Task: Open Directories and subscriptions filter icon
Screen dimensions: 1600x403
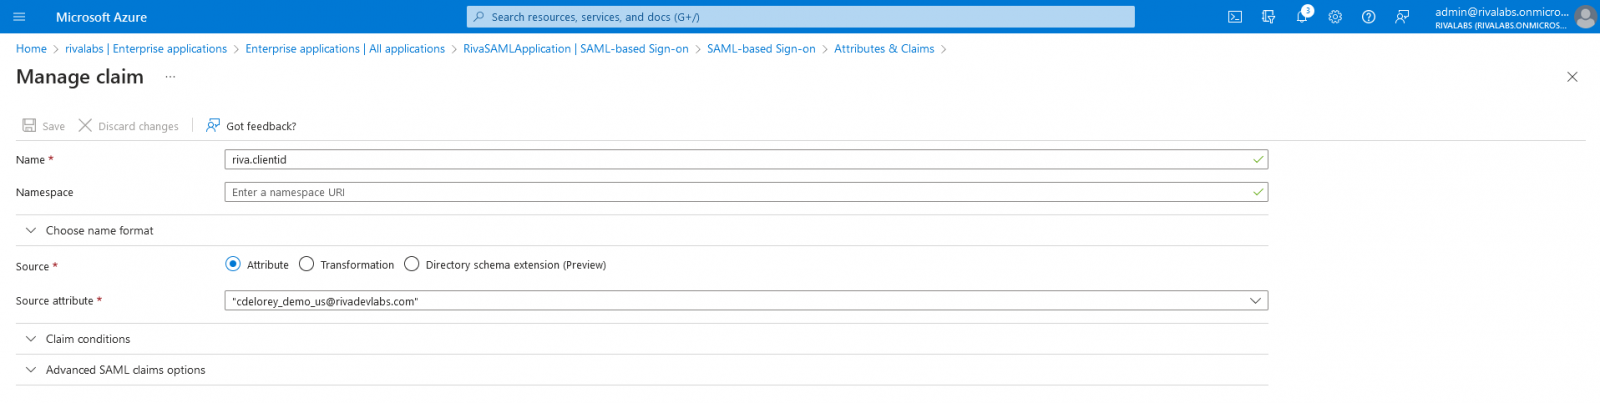Action: coord(1268,17)
